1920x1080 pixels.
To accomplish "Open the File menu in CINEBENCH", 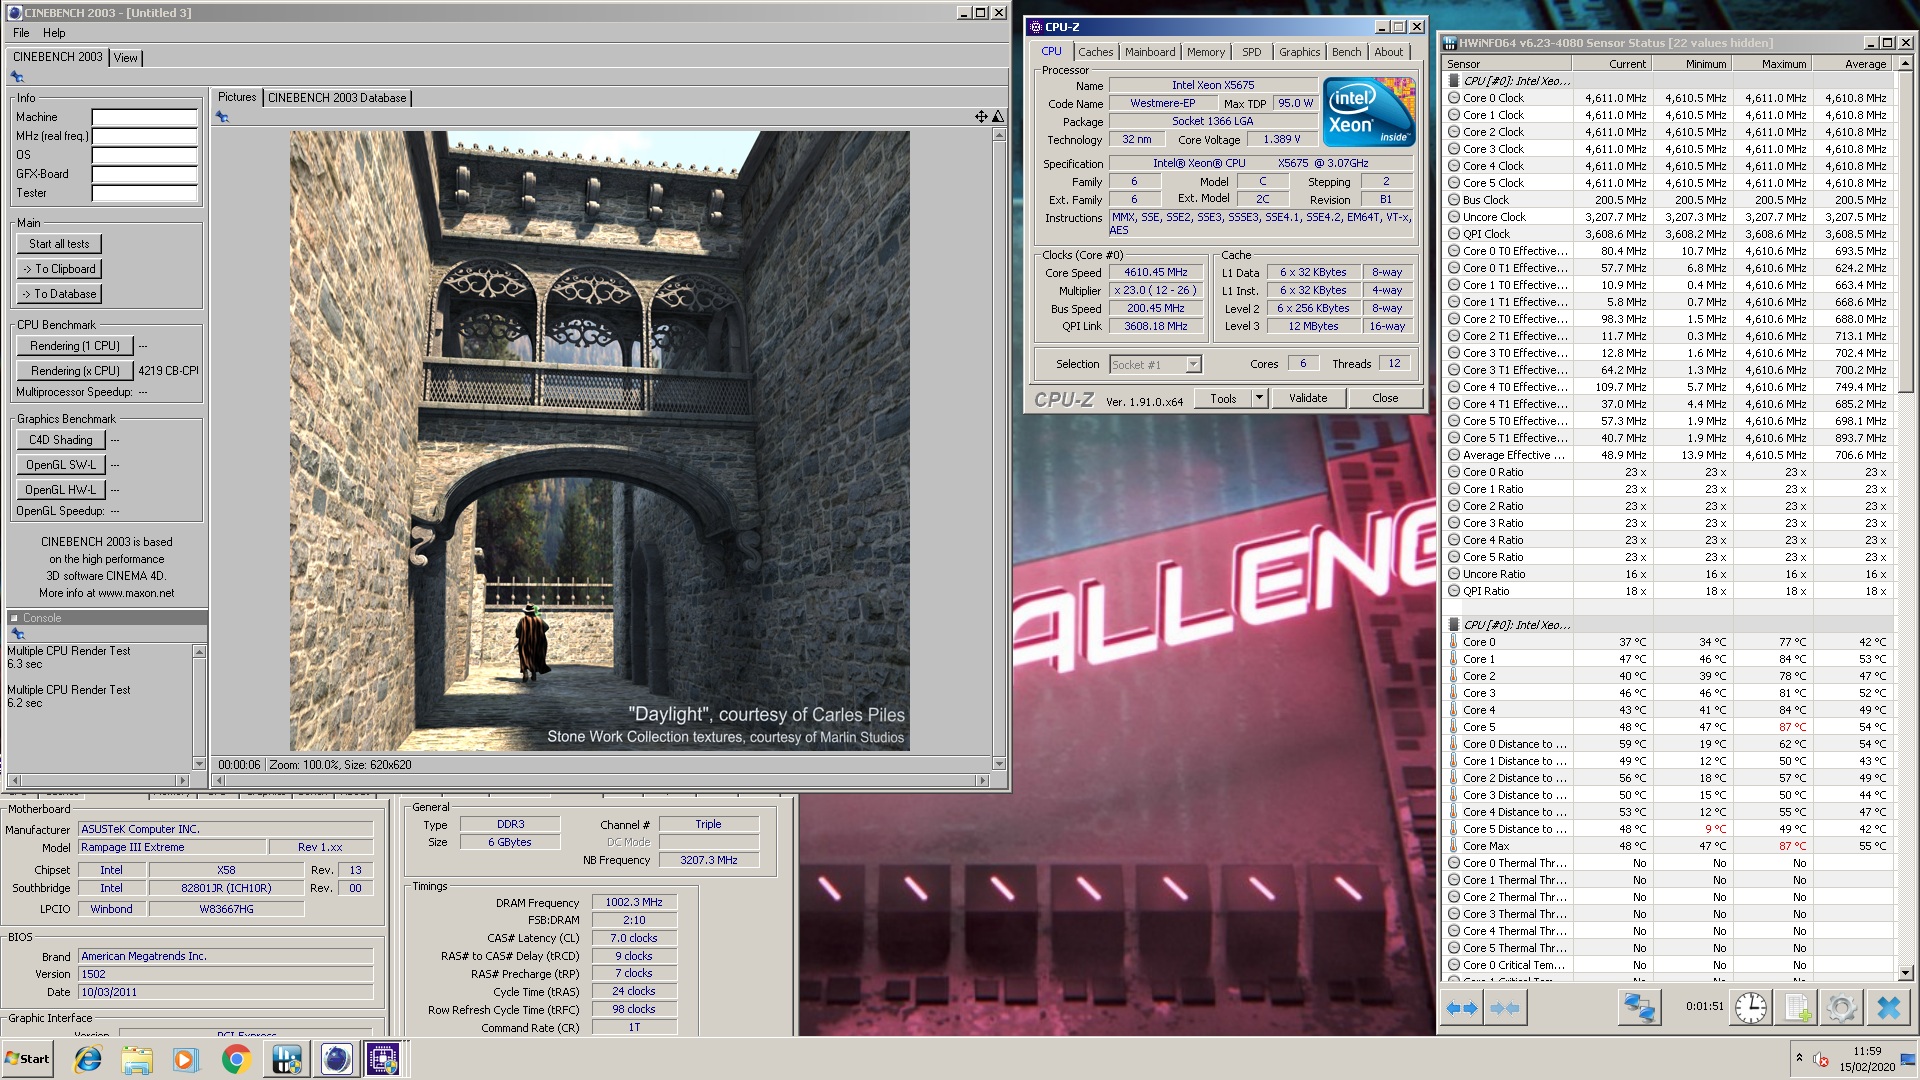I will point(21,33).
